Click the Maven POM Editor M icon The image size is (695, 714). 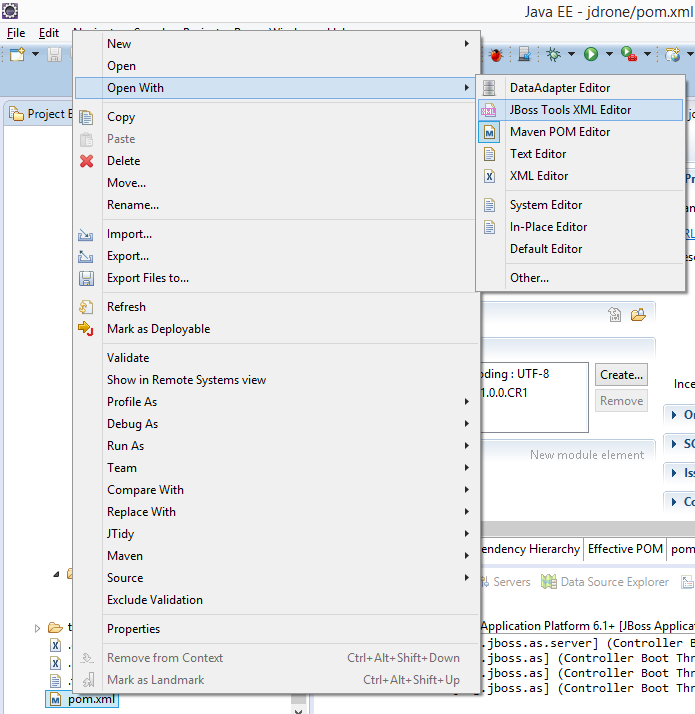coord(489,133)
